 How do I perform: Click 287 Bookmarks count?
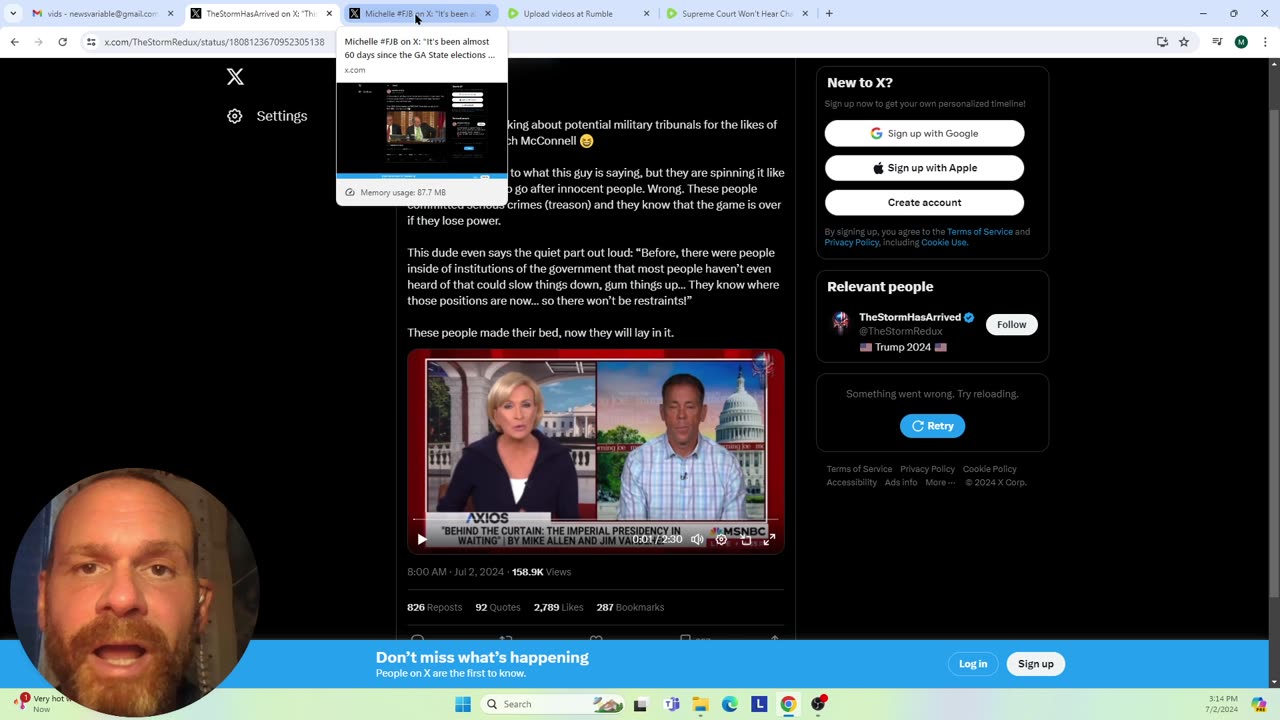pos(630,607)
